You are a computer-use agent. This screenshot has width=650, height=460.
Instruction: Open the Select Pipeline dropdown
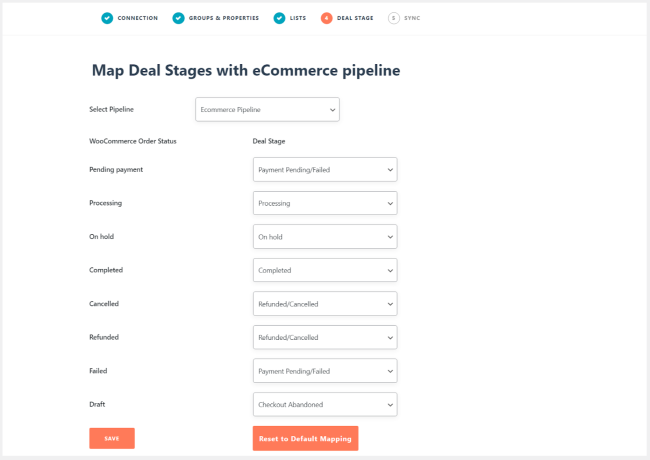pyautogui.click(x=267, y=109)
